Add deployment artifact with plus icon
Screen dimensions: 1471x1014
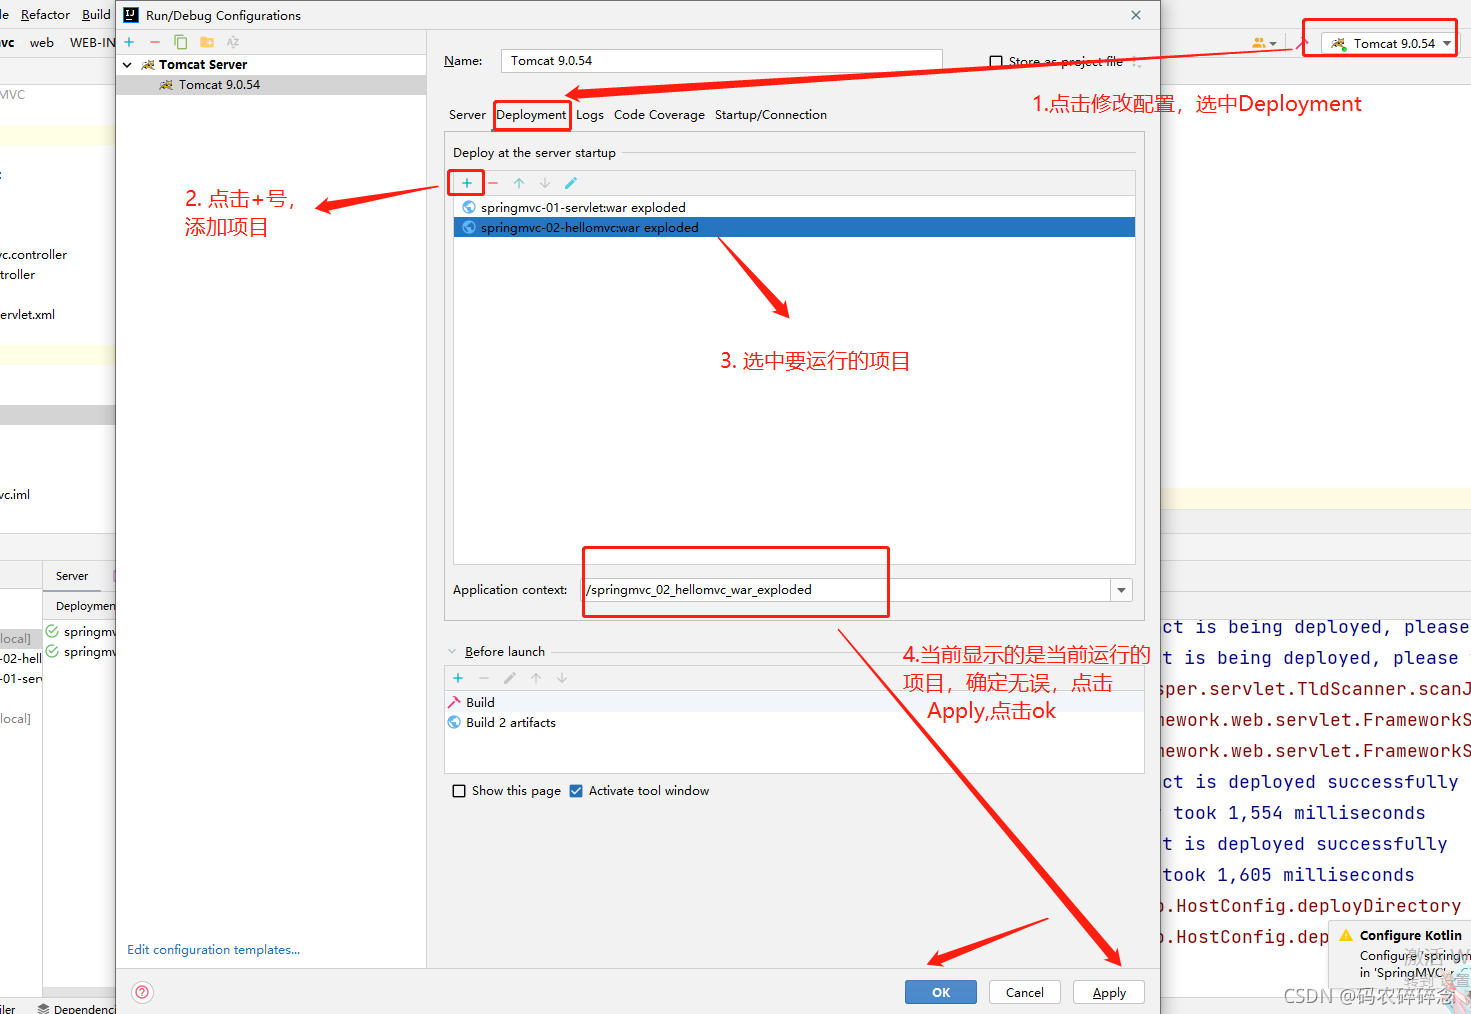[x=467, y=183]
